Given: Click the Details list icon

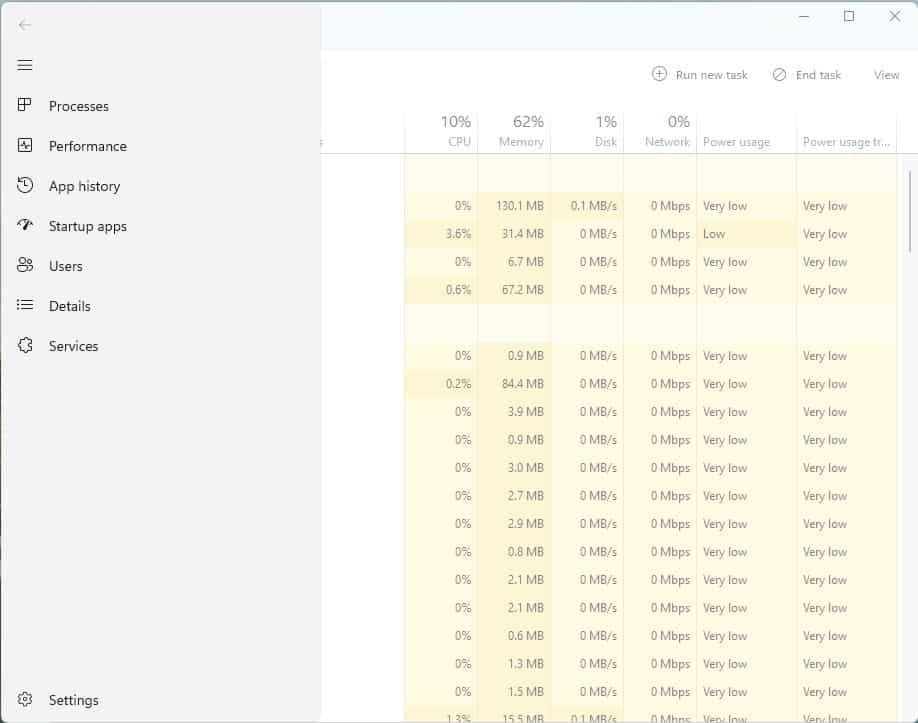Looking at the screenshot, I should click(x=24, y=306).
